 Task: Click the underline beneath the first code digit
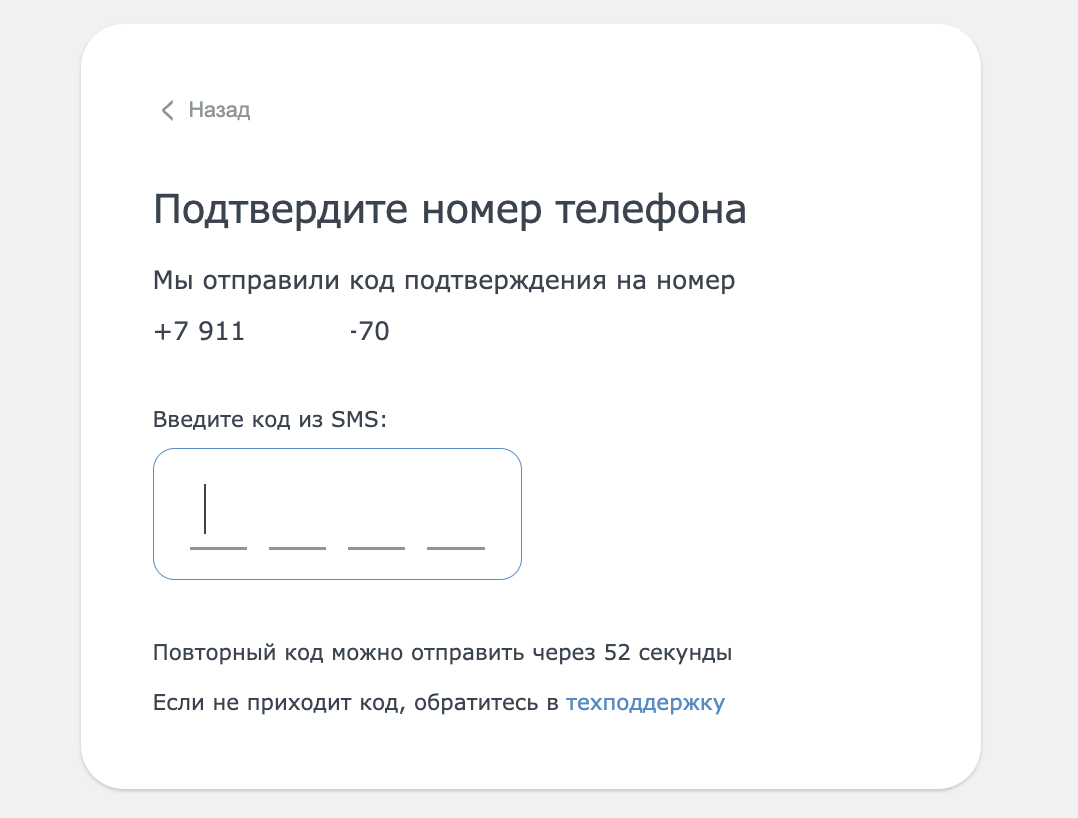tap(218, 548)
